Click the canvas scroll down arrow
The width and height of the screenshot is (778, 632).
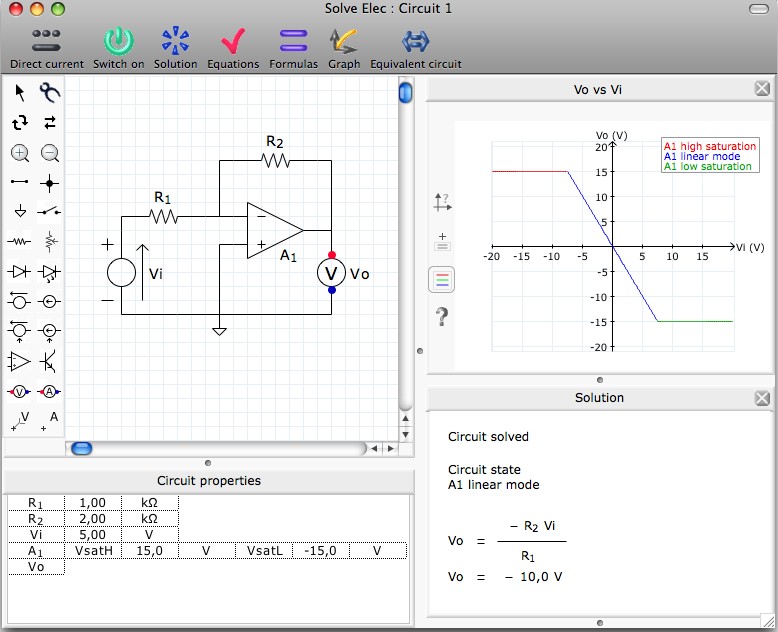click(405, 435)
